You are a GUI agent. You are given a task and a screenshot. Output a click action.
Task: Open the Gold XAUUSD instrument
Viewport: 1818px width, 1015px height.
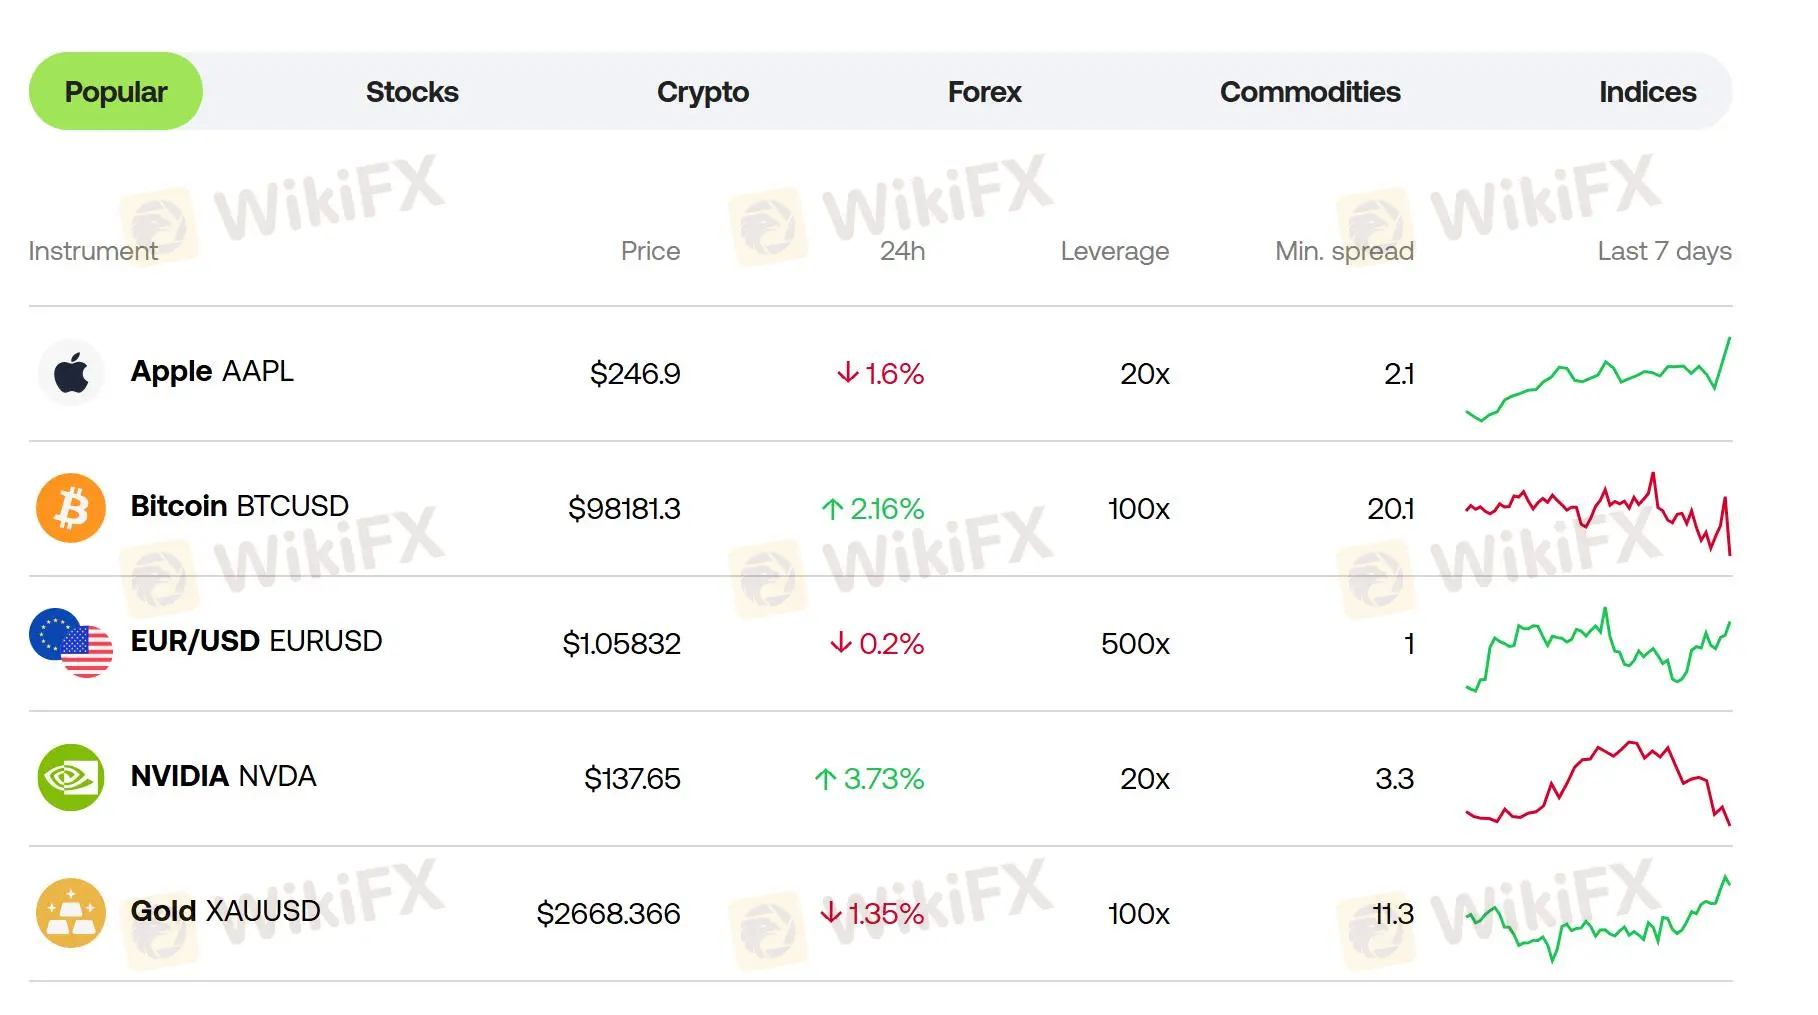(226, 911)
